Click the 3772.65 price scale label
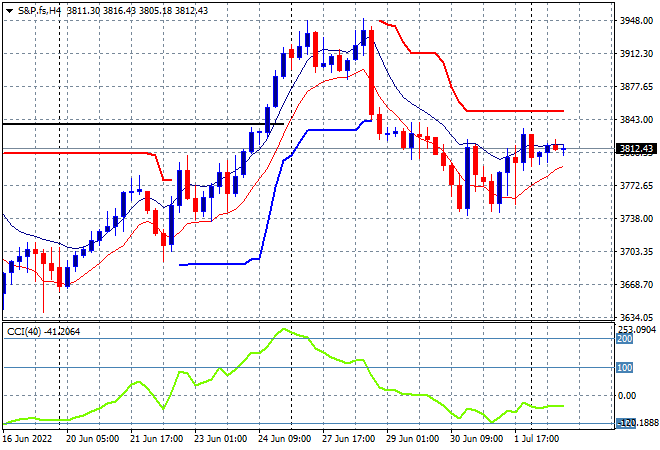660x450 pixels. point(636,186)
